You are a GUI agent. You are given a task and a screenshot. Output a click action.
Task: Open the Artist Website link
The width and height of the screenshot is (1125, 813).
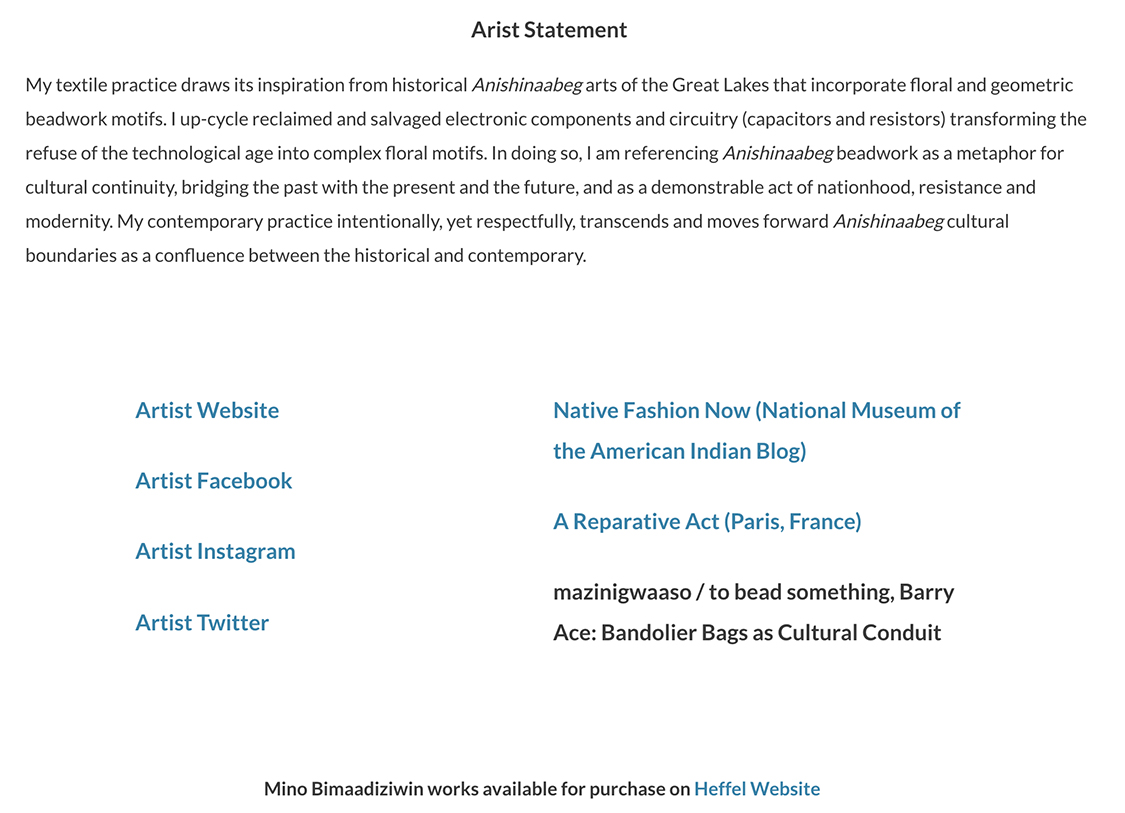pyautogui.click(x=207, y=410)
